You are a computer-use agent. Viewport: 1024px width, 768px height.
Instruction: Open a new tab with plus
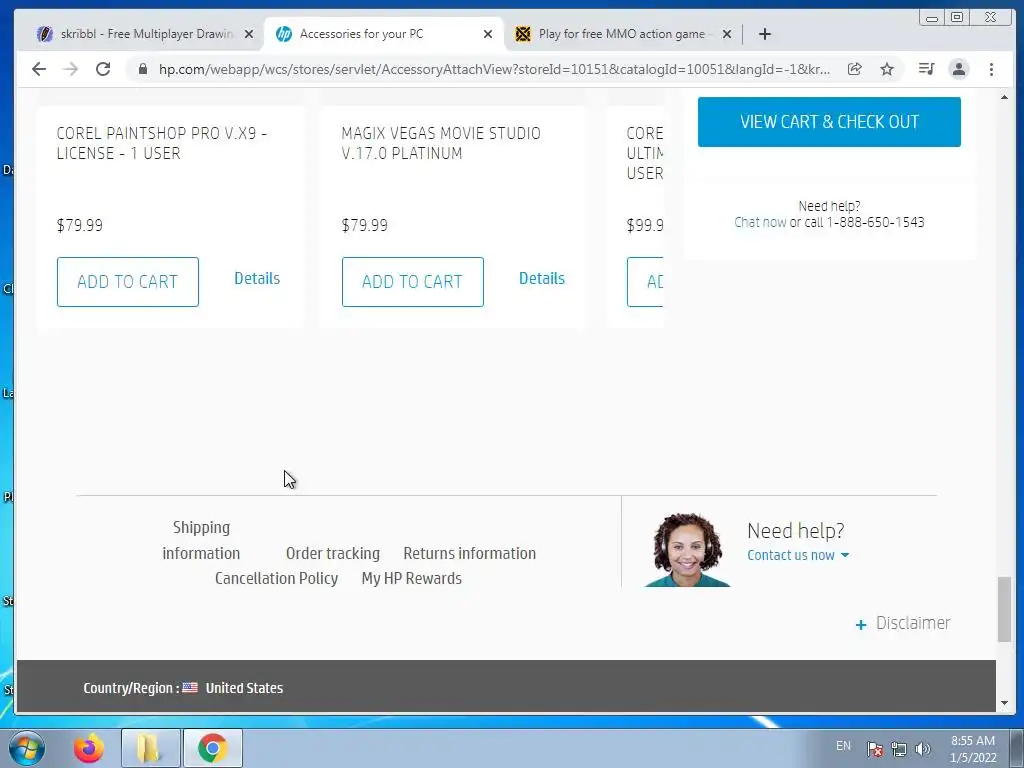tap(765, 34)
